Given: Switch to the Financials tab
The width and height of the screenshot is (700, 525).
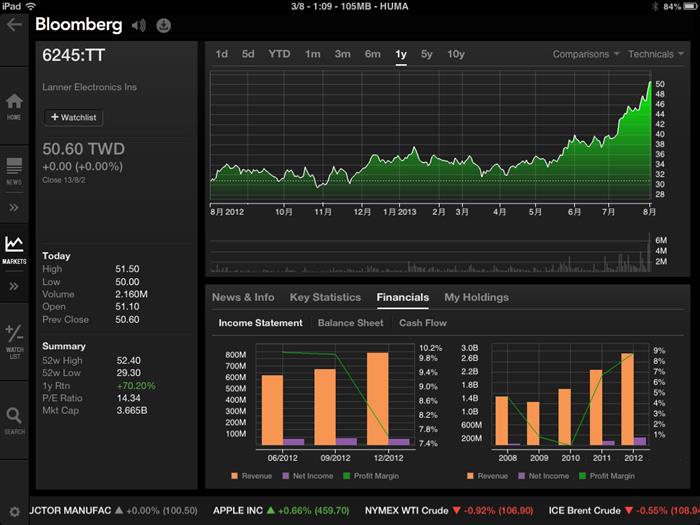Looking at the screenshot, I should (403, 297).
